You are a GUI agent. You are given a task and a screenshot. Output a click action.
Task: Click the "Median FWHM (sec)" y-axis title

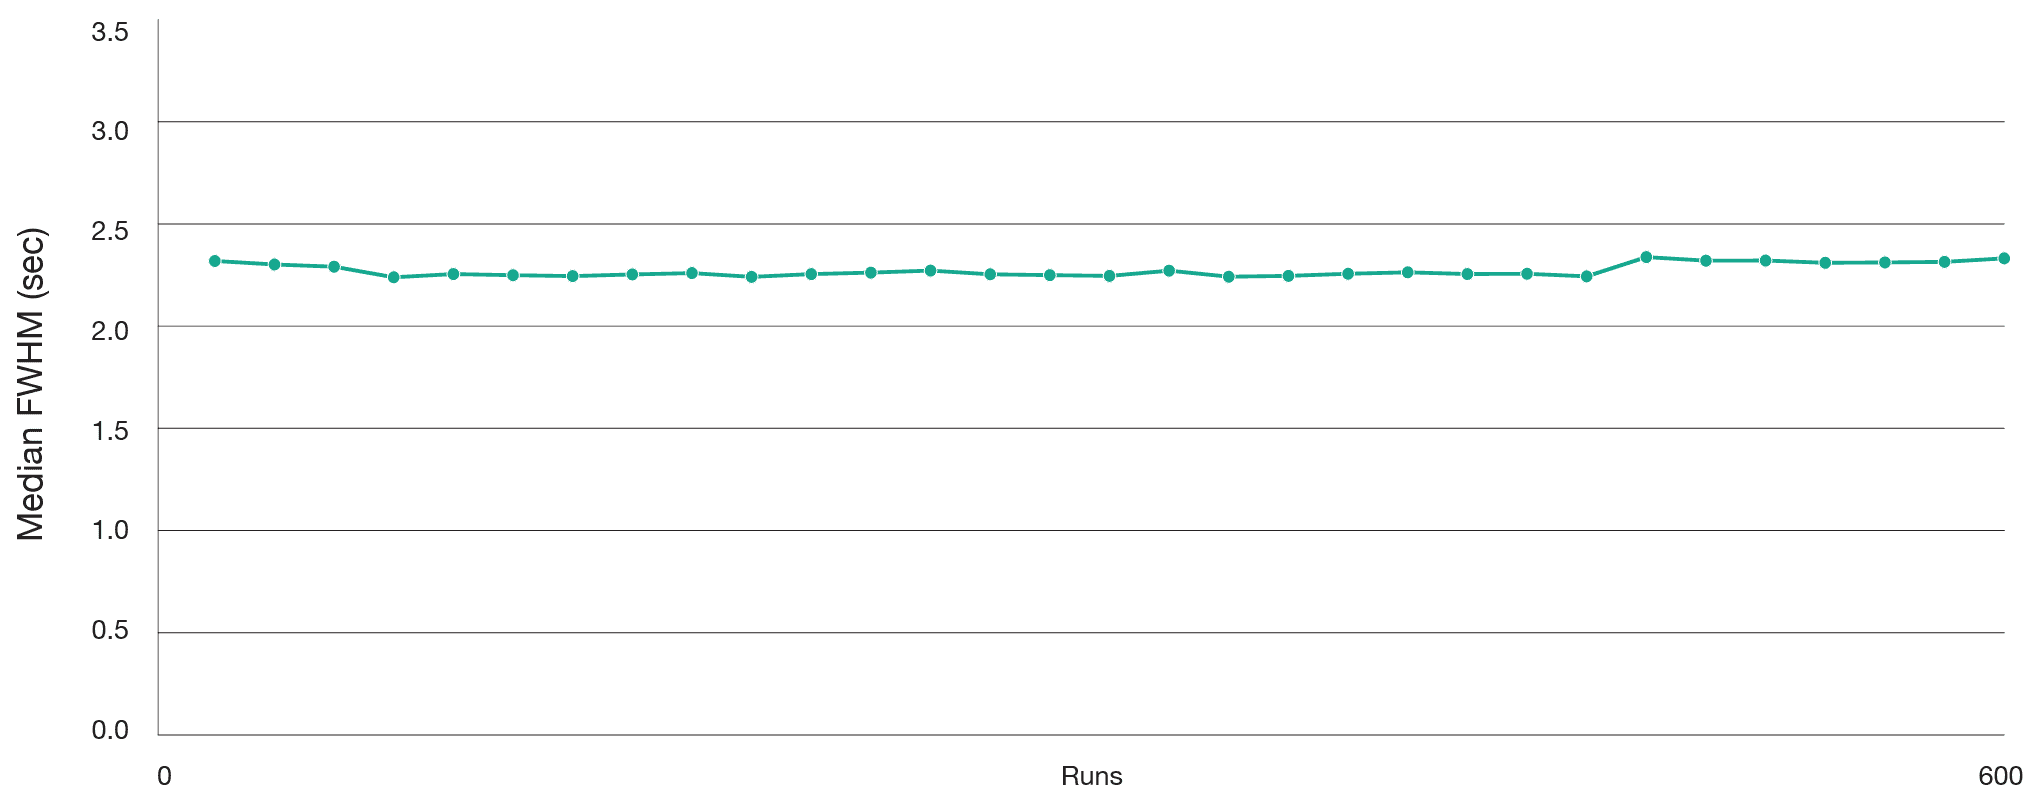coord(31,385)
